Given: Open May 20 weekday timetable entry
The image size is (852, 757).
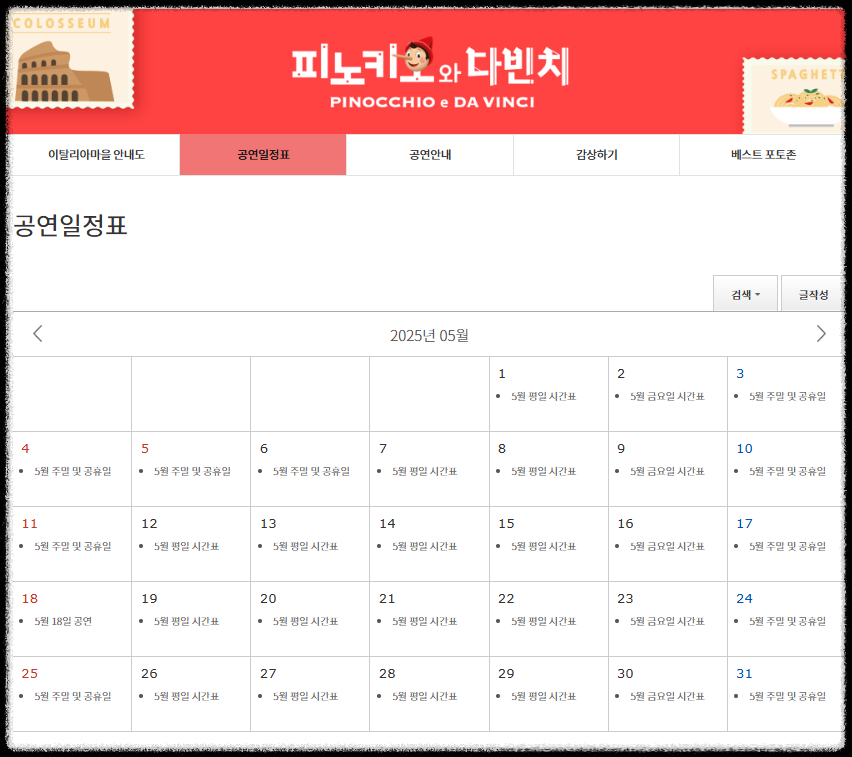Looking at the screenshot, I should point(305,621).
